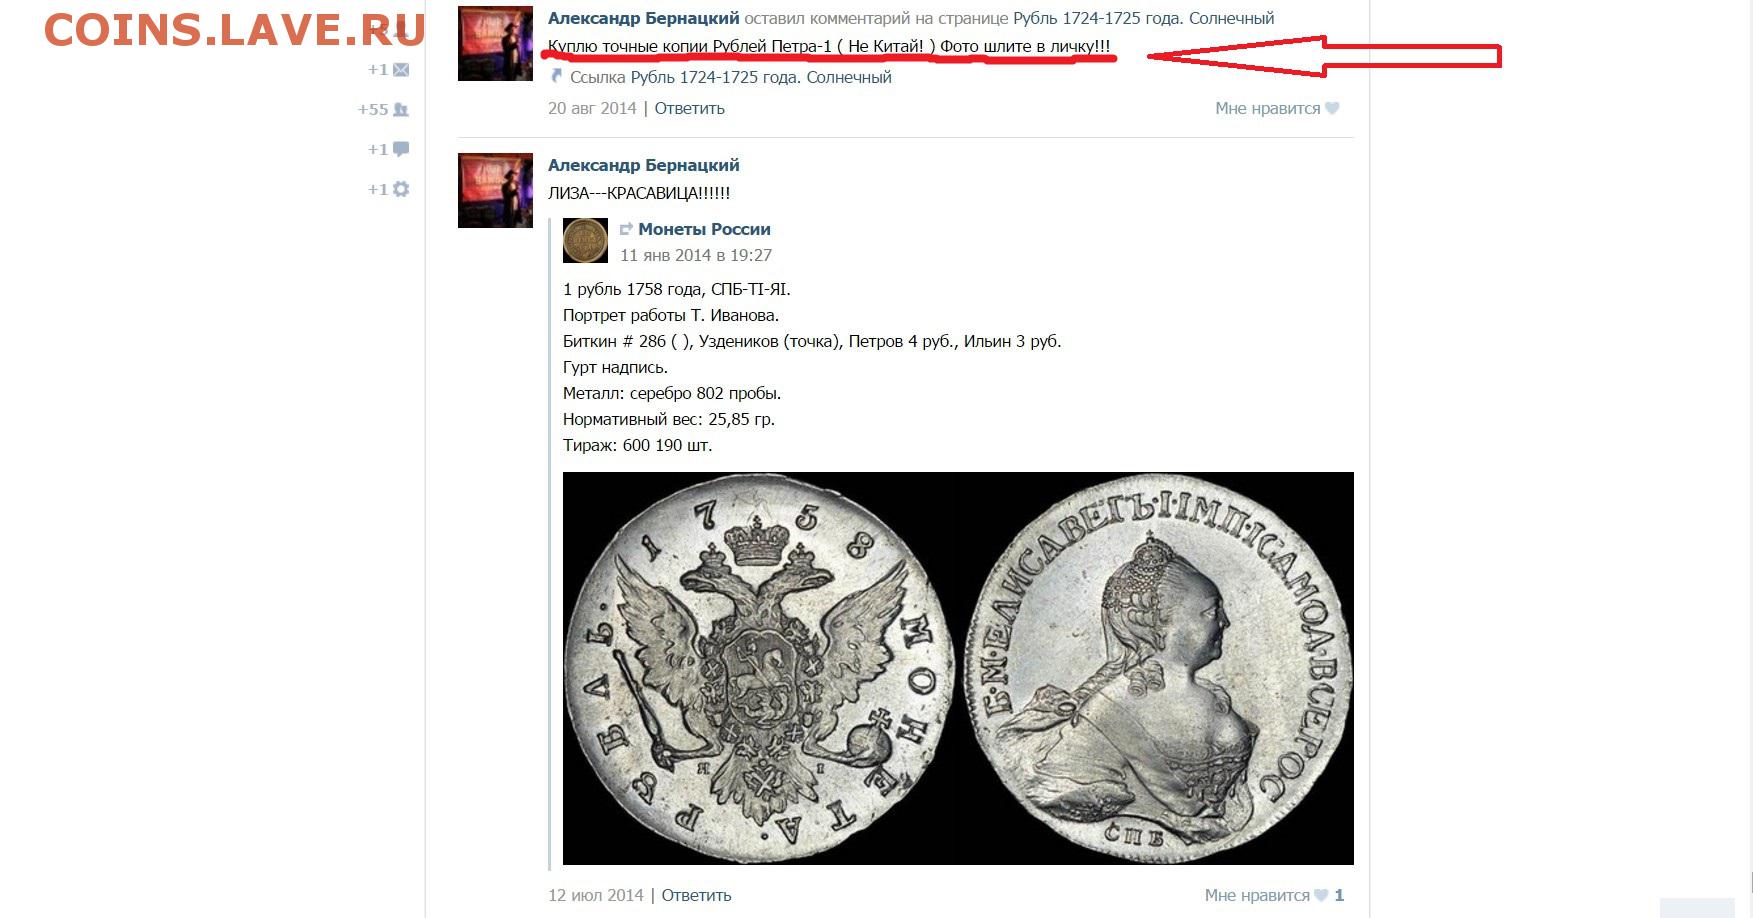Click Ответить under the 20 авг comment
Viewport: 1753px width, 918px height.
(x=689, y=108)
